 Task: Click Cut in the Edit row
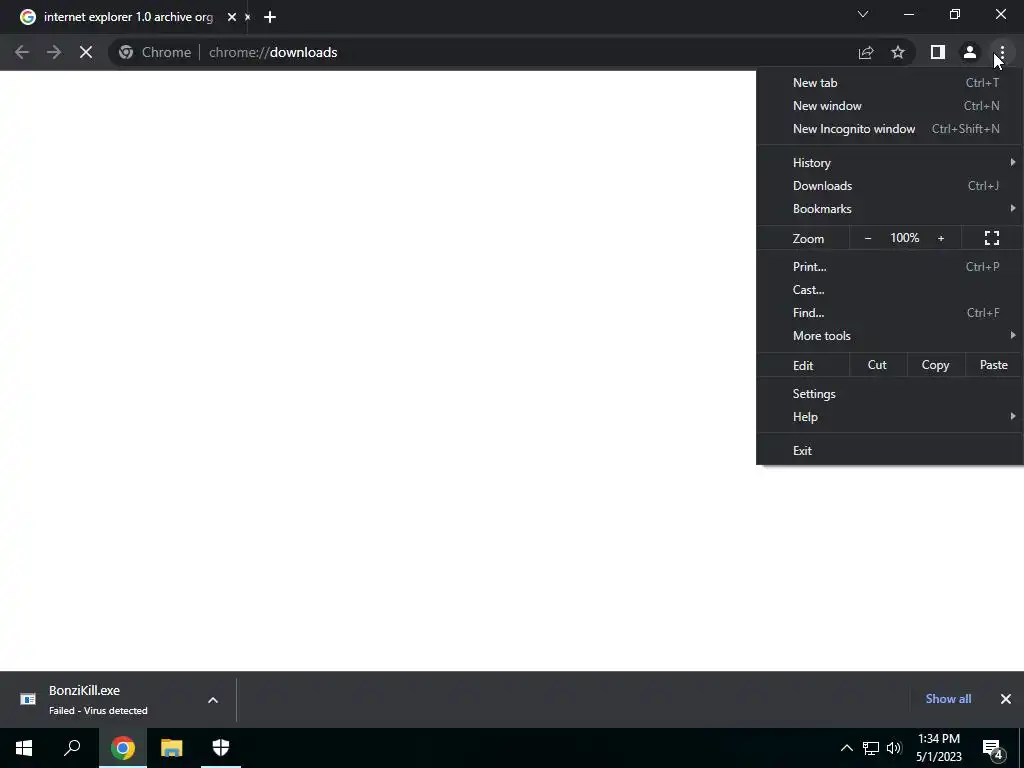877,365
